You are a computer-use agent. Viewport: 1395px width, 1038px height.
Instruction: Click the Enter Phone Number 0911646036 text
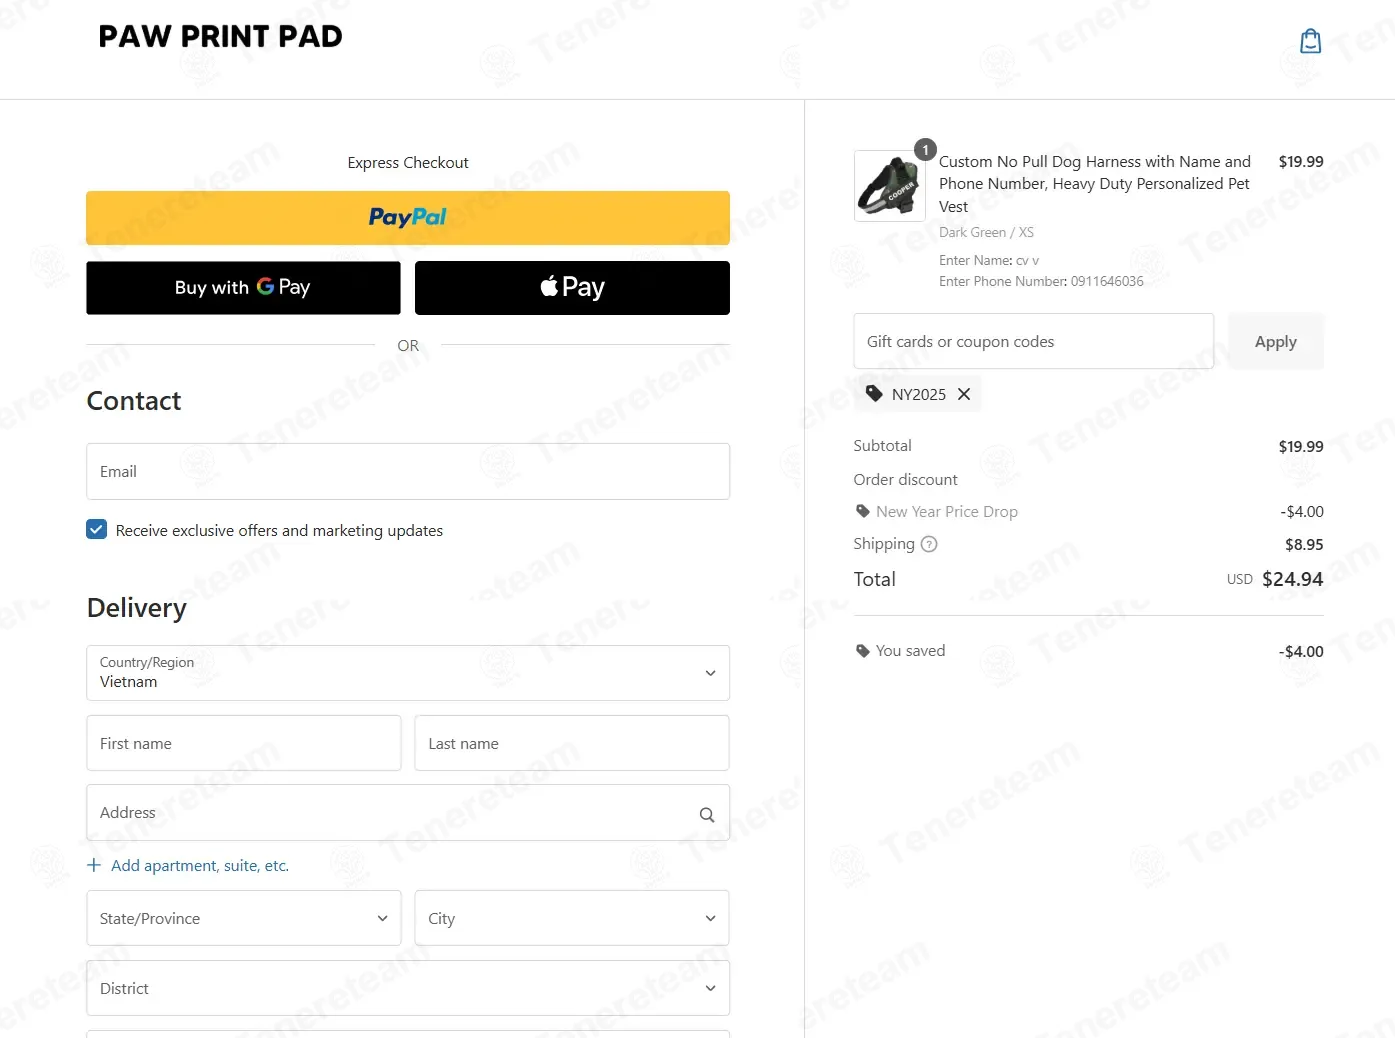1041,281
